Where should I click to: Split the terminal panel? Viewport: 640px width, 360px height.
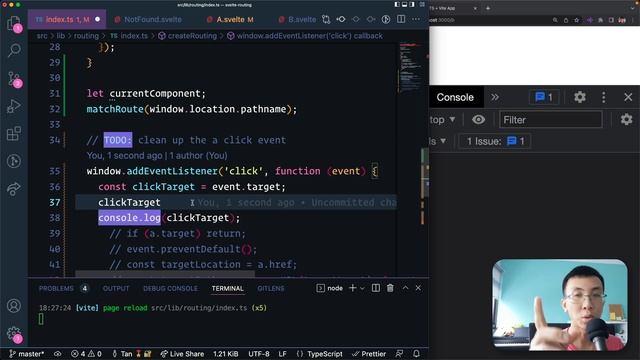coord(376,288)
